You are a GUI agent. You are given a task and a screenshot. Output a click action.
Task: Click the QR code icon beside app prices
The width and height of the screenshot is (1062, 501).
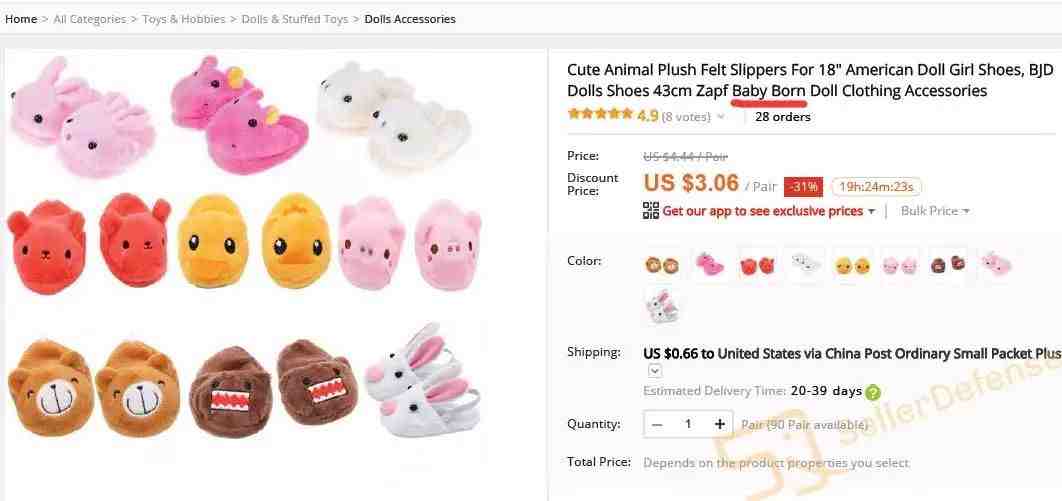650,211
